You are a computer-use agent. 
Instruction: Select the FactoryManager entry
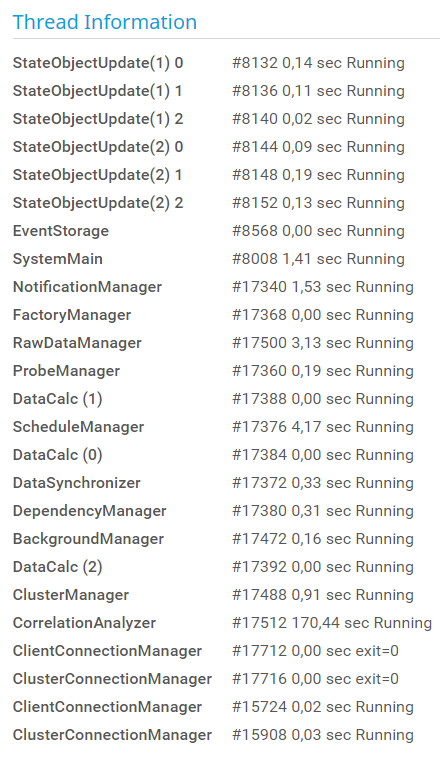[x=72, y=315]
